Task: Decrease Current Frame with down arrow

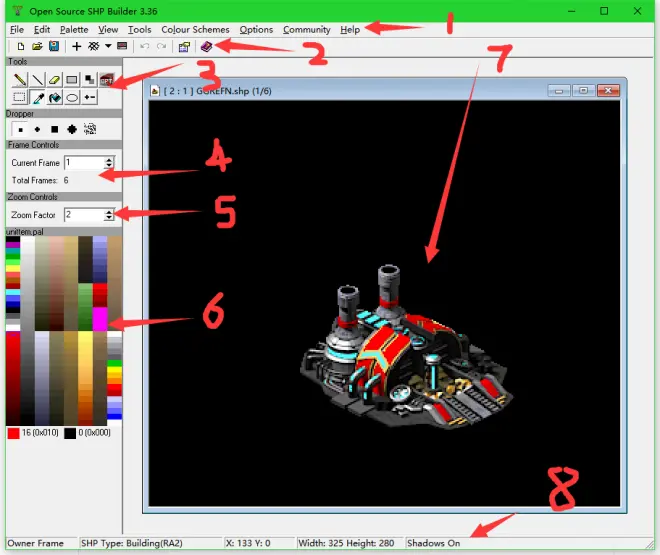Action: point(109,165)
